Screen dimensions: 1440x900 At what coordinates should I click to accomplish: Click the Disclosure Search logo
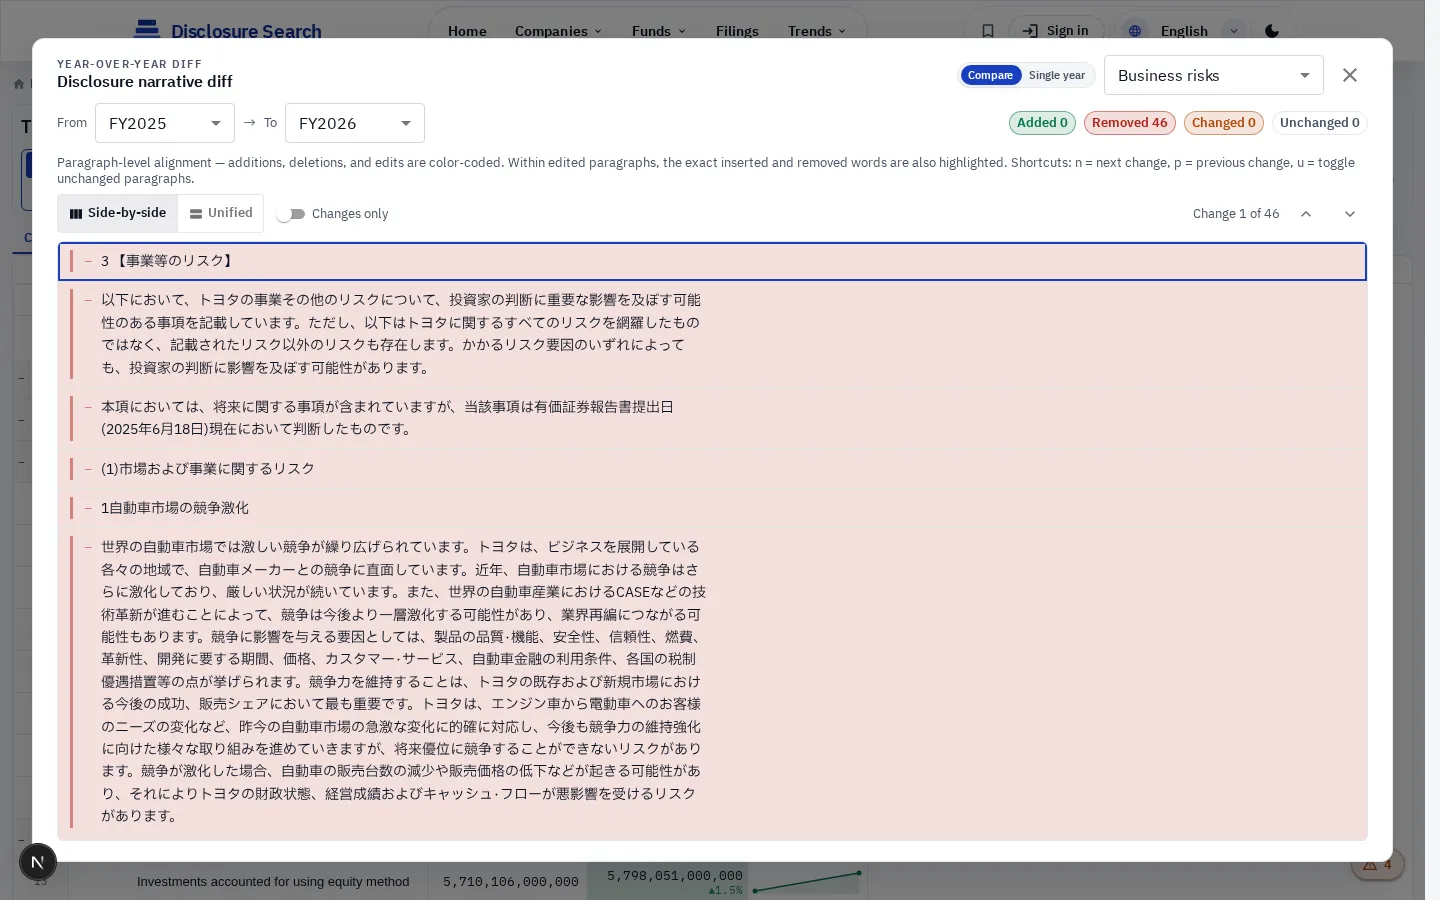[228, 31]
